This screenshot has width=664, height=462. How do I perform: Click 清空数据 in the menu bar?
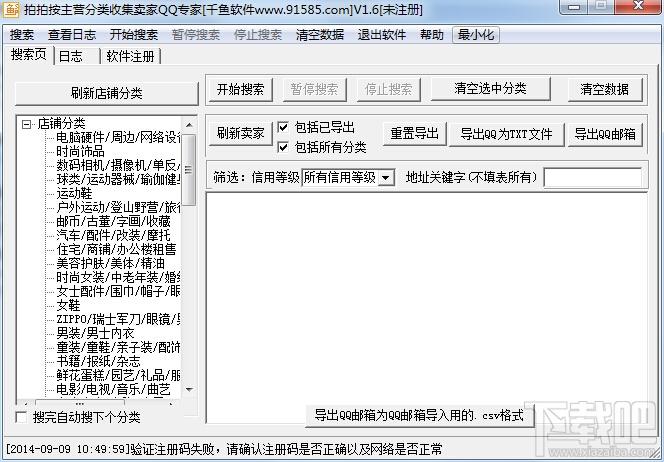click(320, 35)
